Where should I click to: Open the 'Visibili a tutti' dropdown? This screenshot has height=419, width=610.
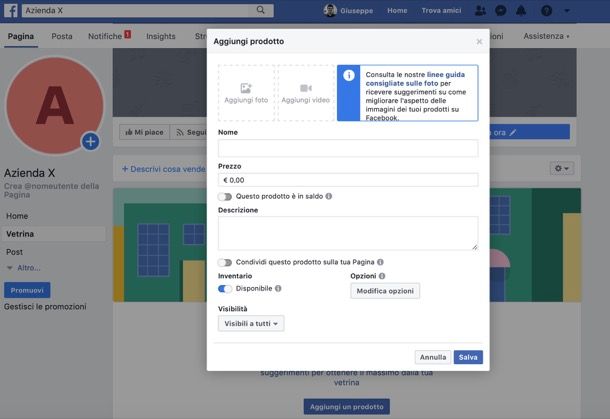click(x=251, y=323)
